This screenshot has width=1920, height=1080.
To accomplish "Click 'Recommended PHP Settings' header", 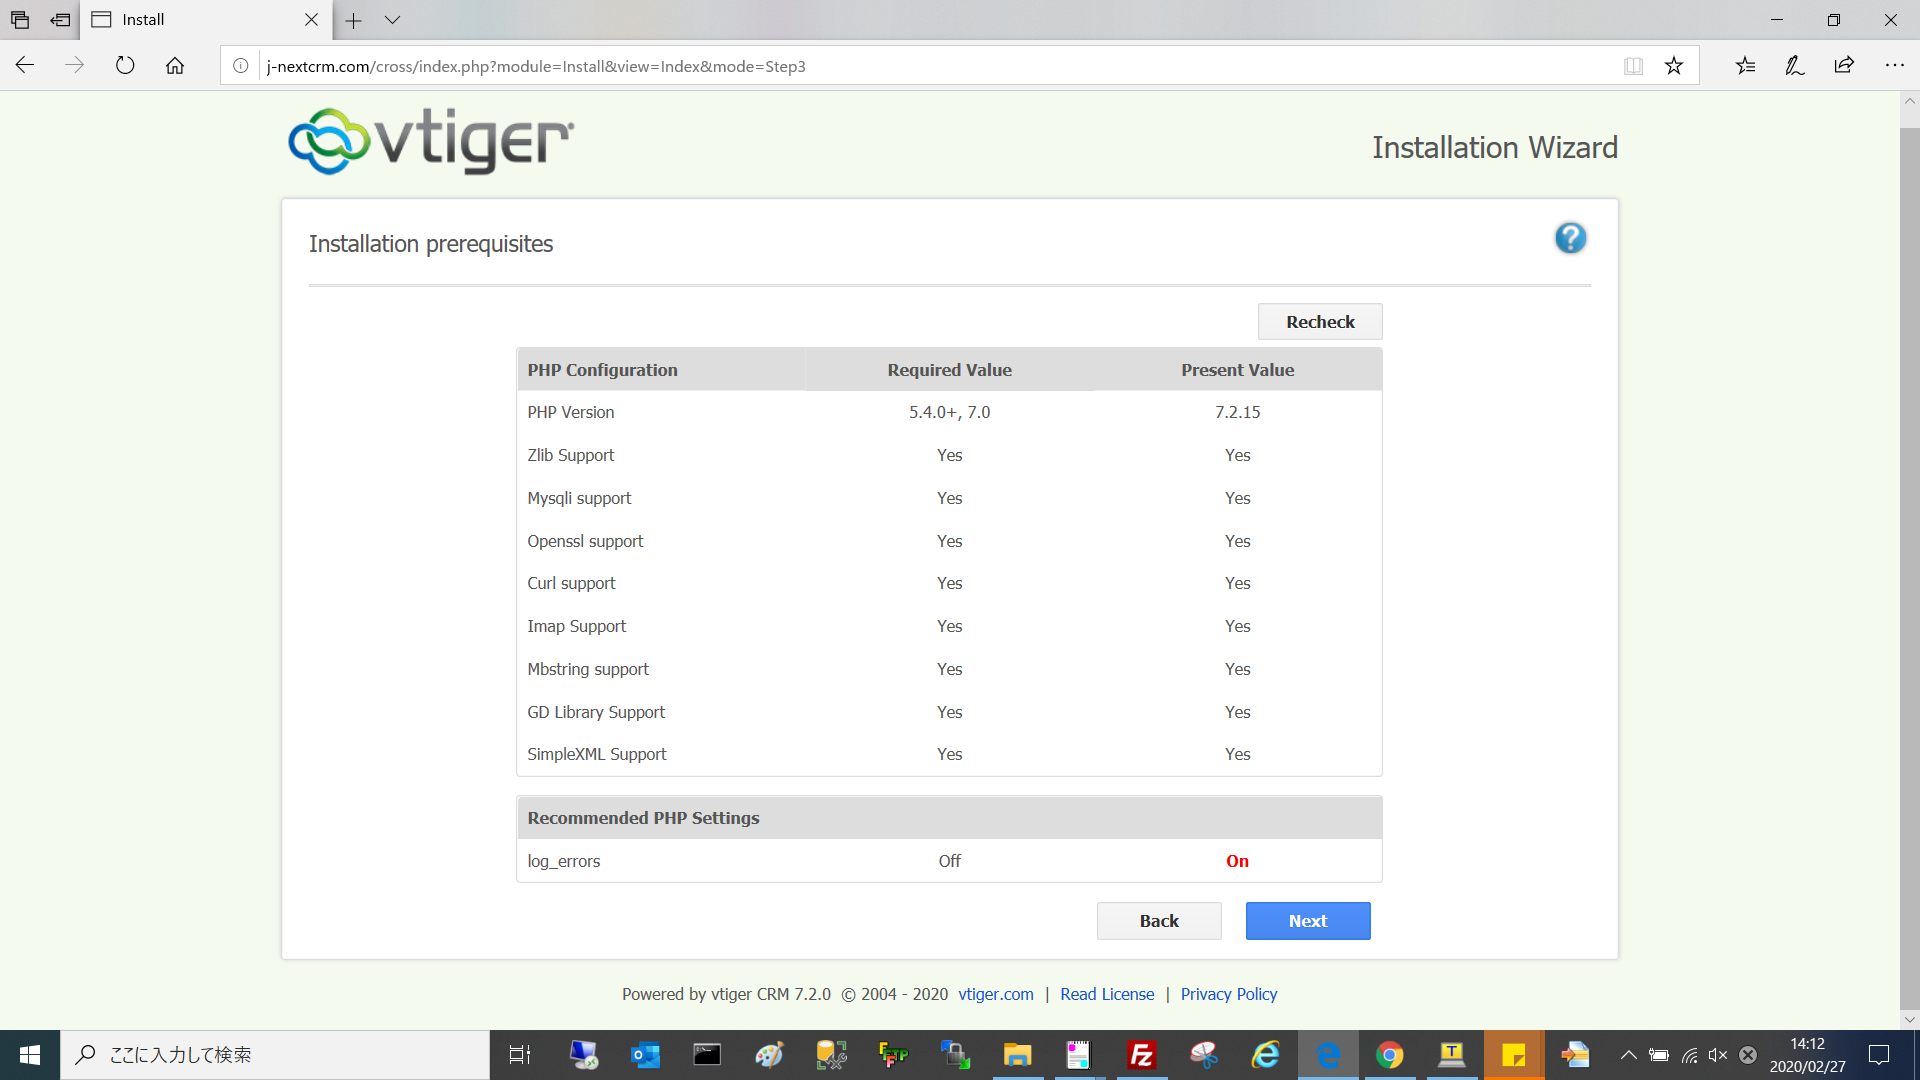I will click(643, 818).
